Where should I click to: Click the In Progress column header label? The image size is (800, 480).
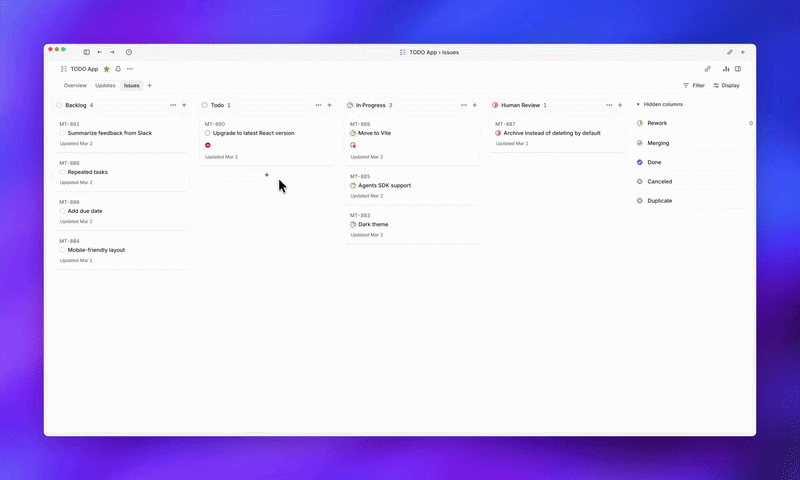tap(371, 105)
